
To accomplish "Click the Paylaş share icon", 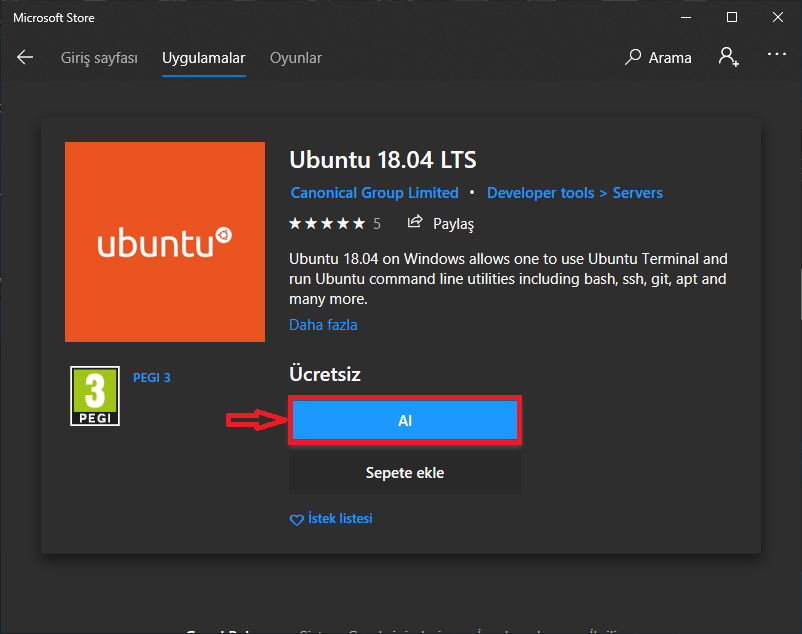I will click(x=415, y=223).
